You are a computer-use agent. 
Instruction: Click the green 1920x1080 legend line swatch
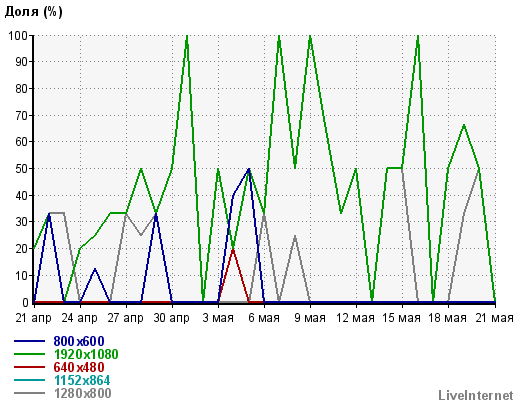pyautogui.click(x=29, y=354)
